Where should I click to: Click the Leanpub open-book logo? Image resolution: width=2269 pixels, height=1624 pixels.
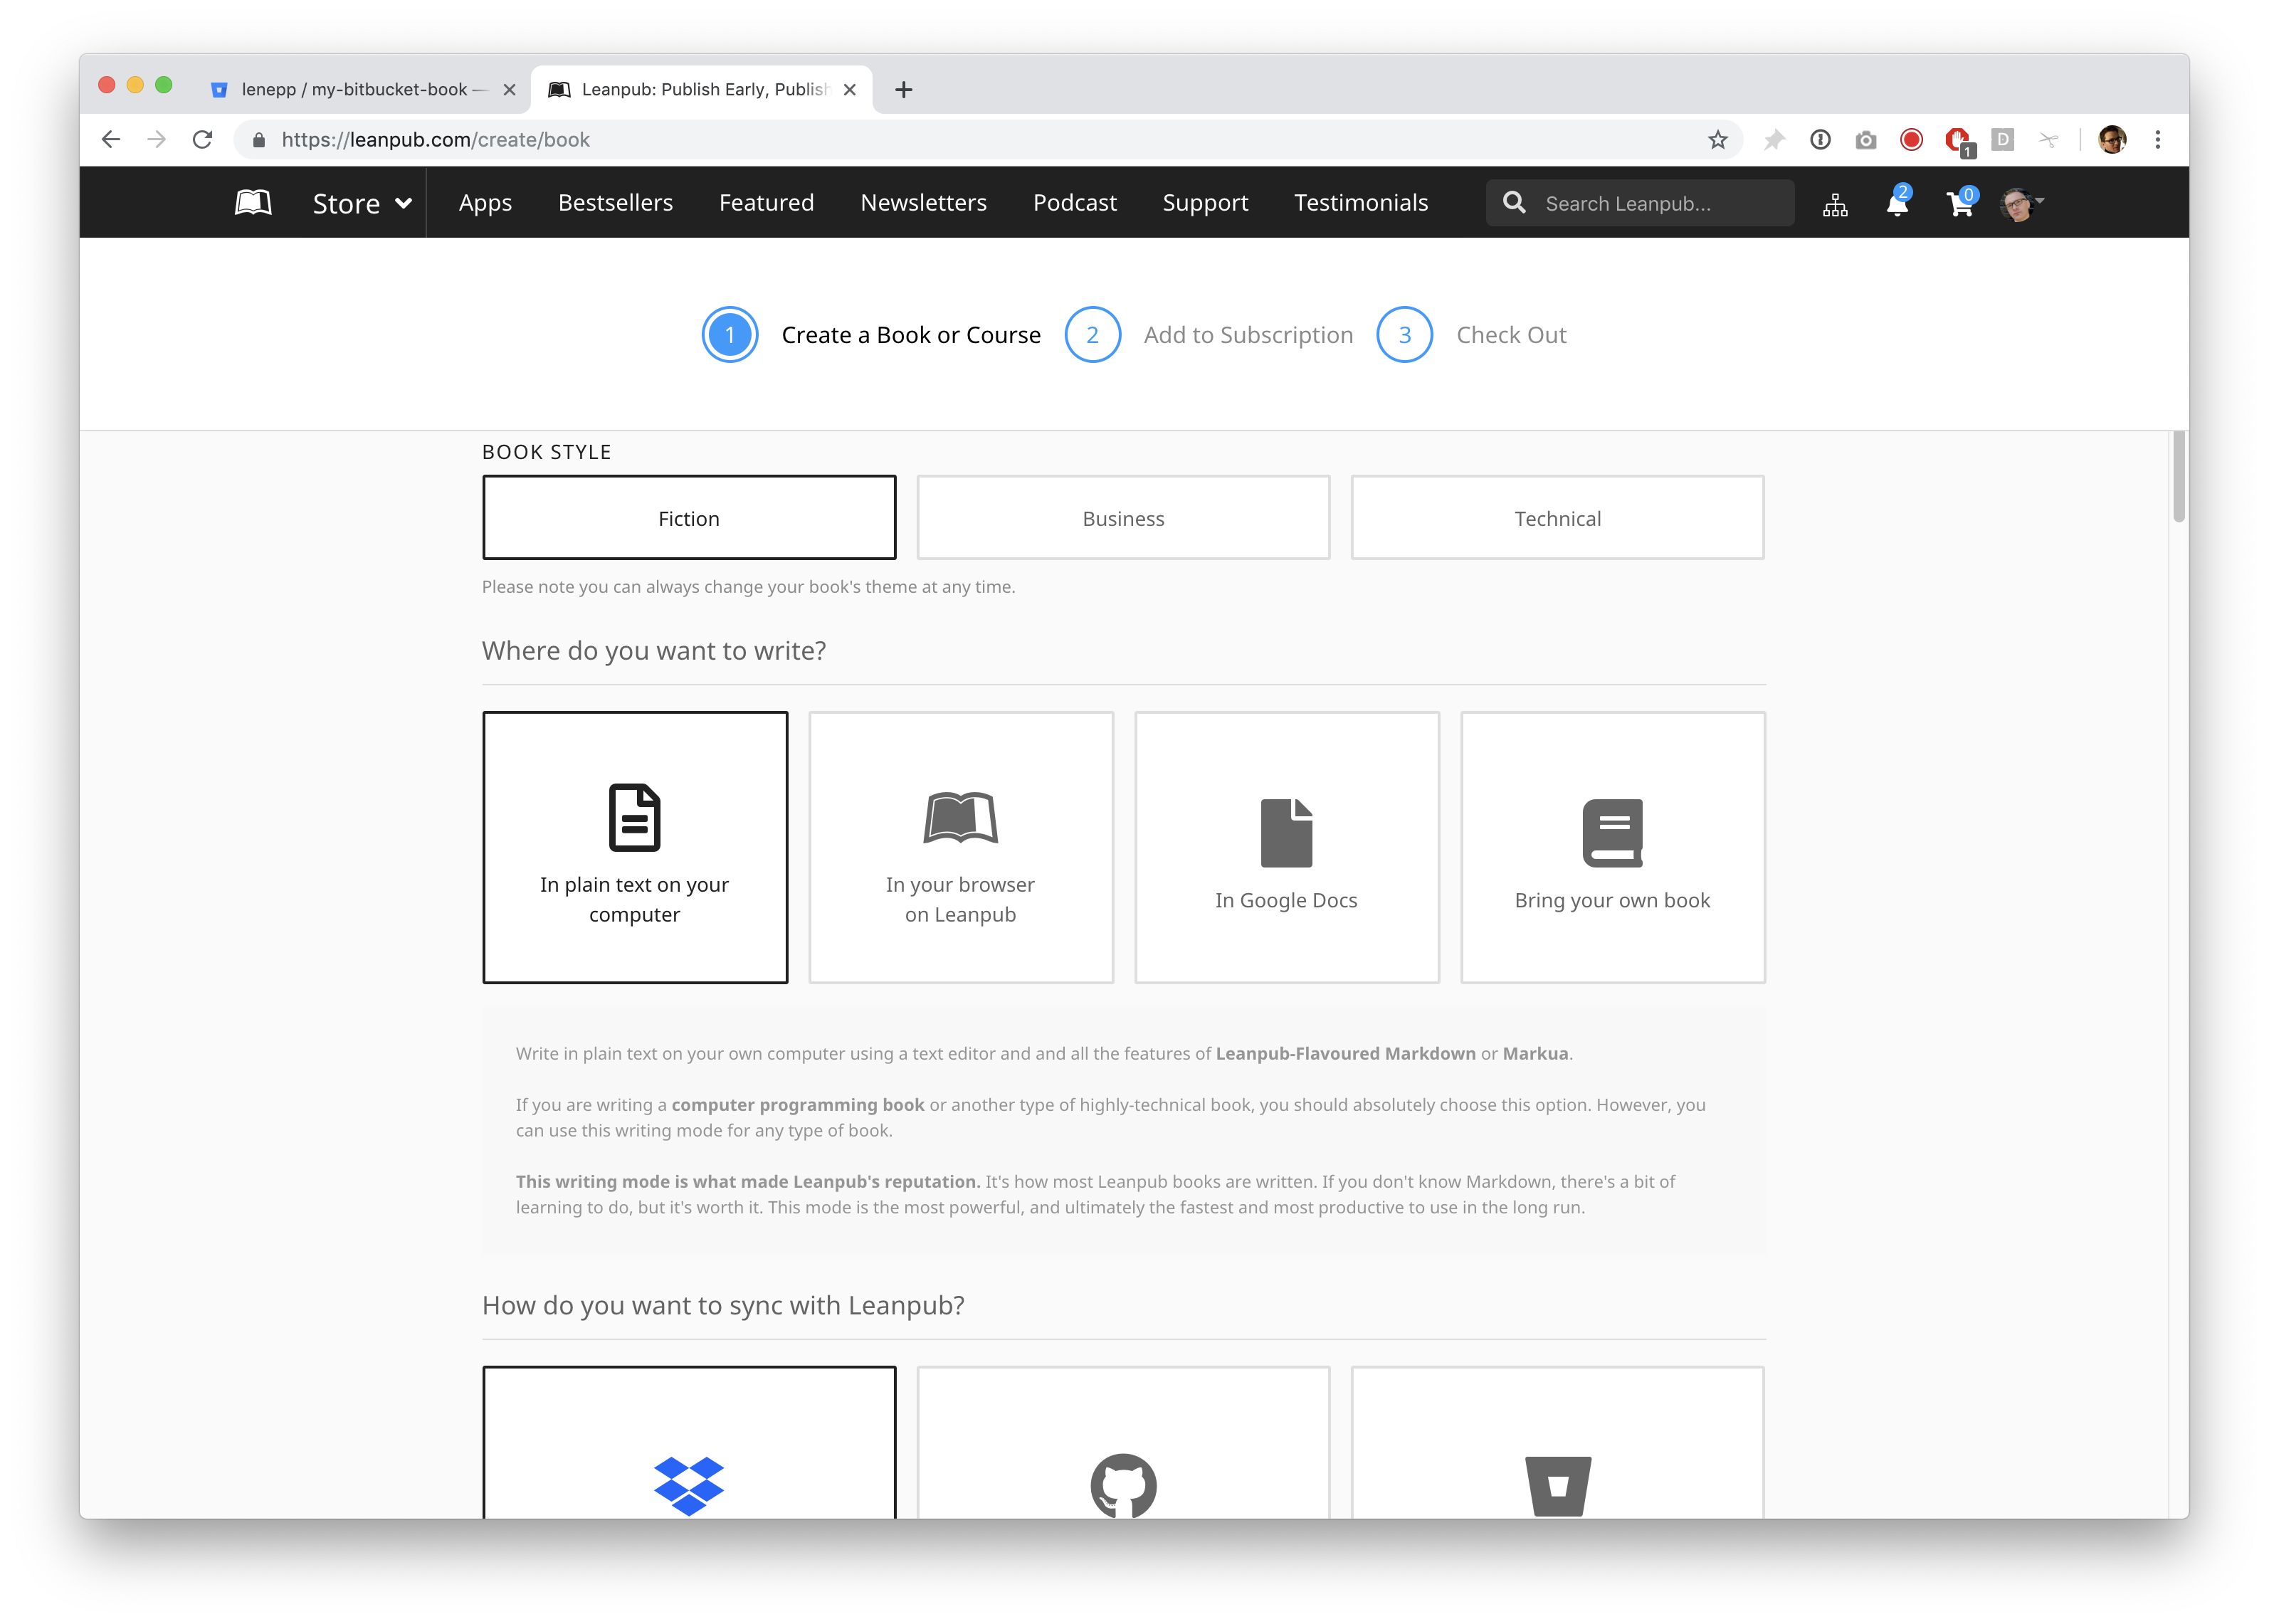pyautogui.click(x=253, y=203)
